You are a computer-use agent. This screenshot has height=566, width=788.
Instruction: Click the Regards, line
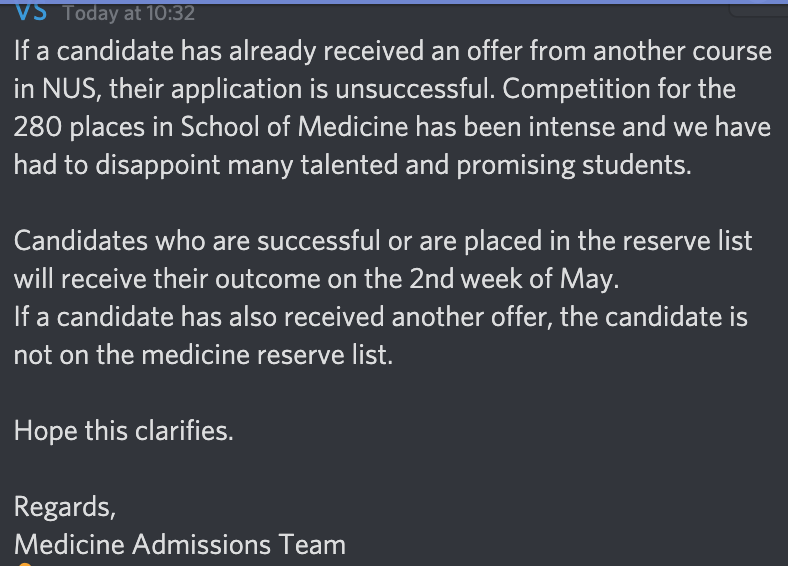coord(65,507)
